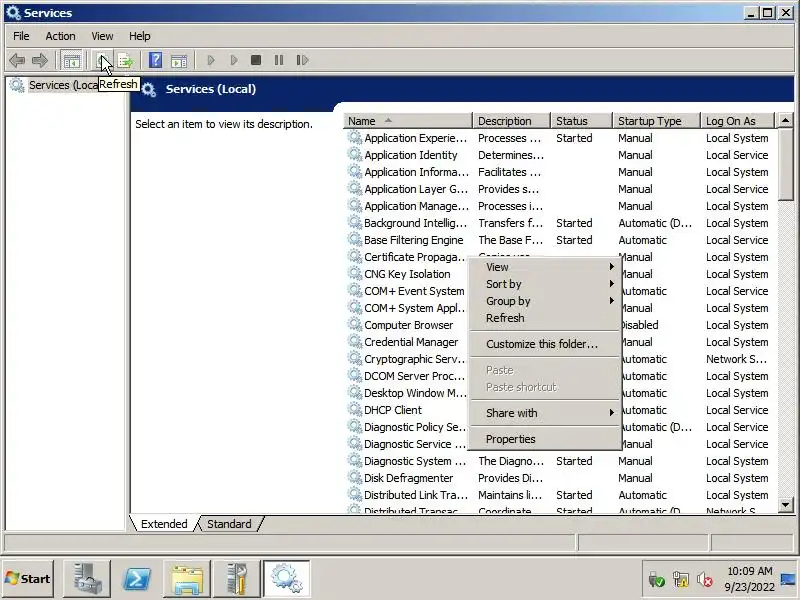Click the Forward arrow toolbar icon
This screenshot has height=600, width=800.
coord(40,61)
